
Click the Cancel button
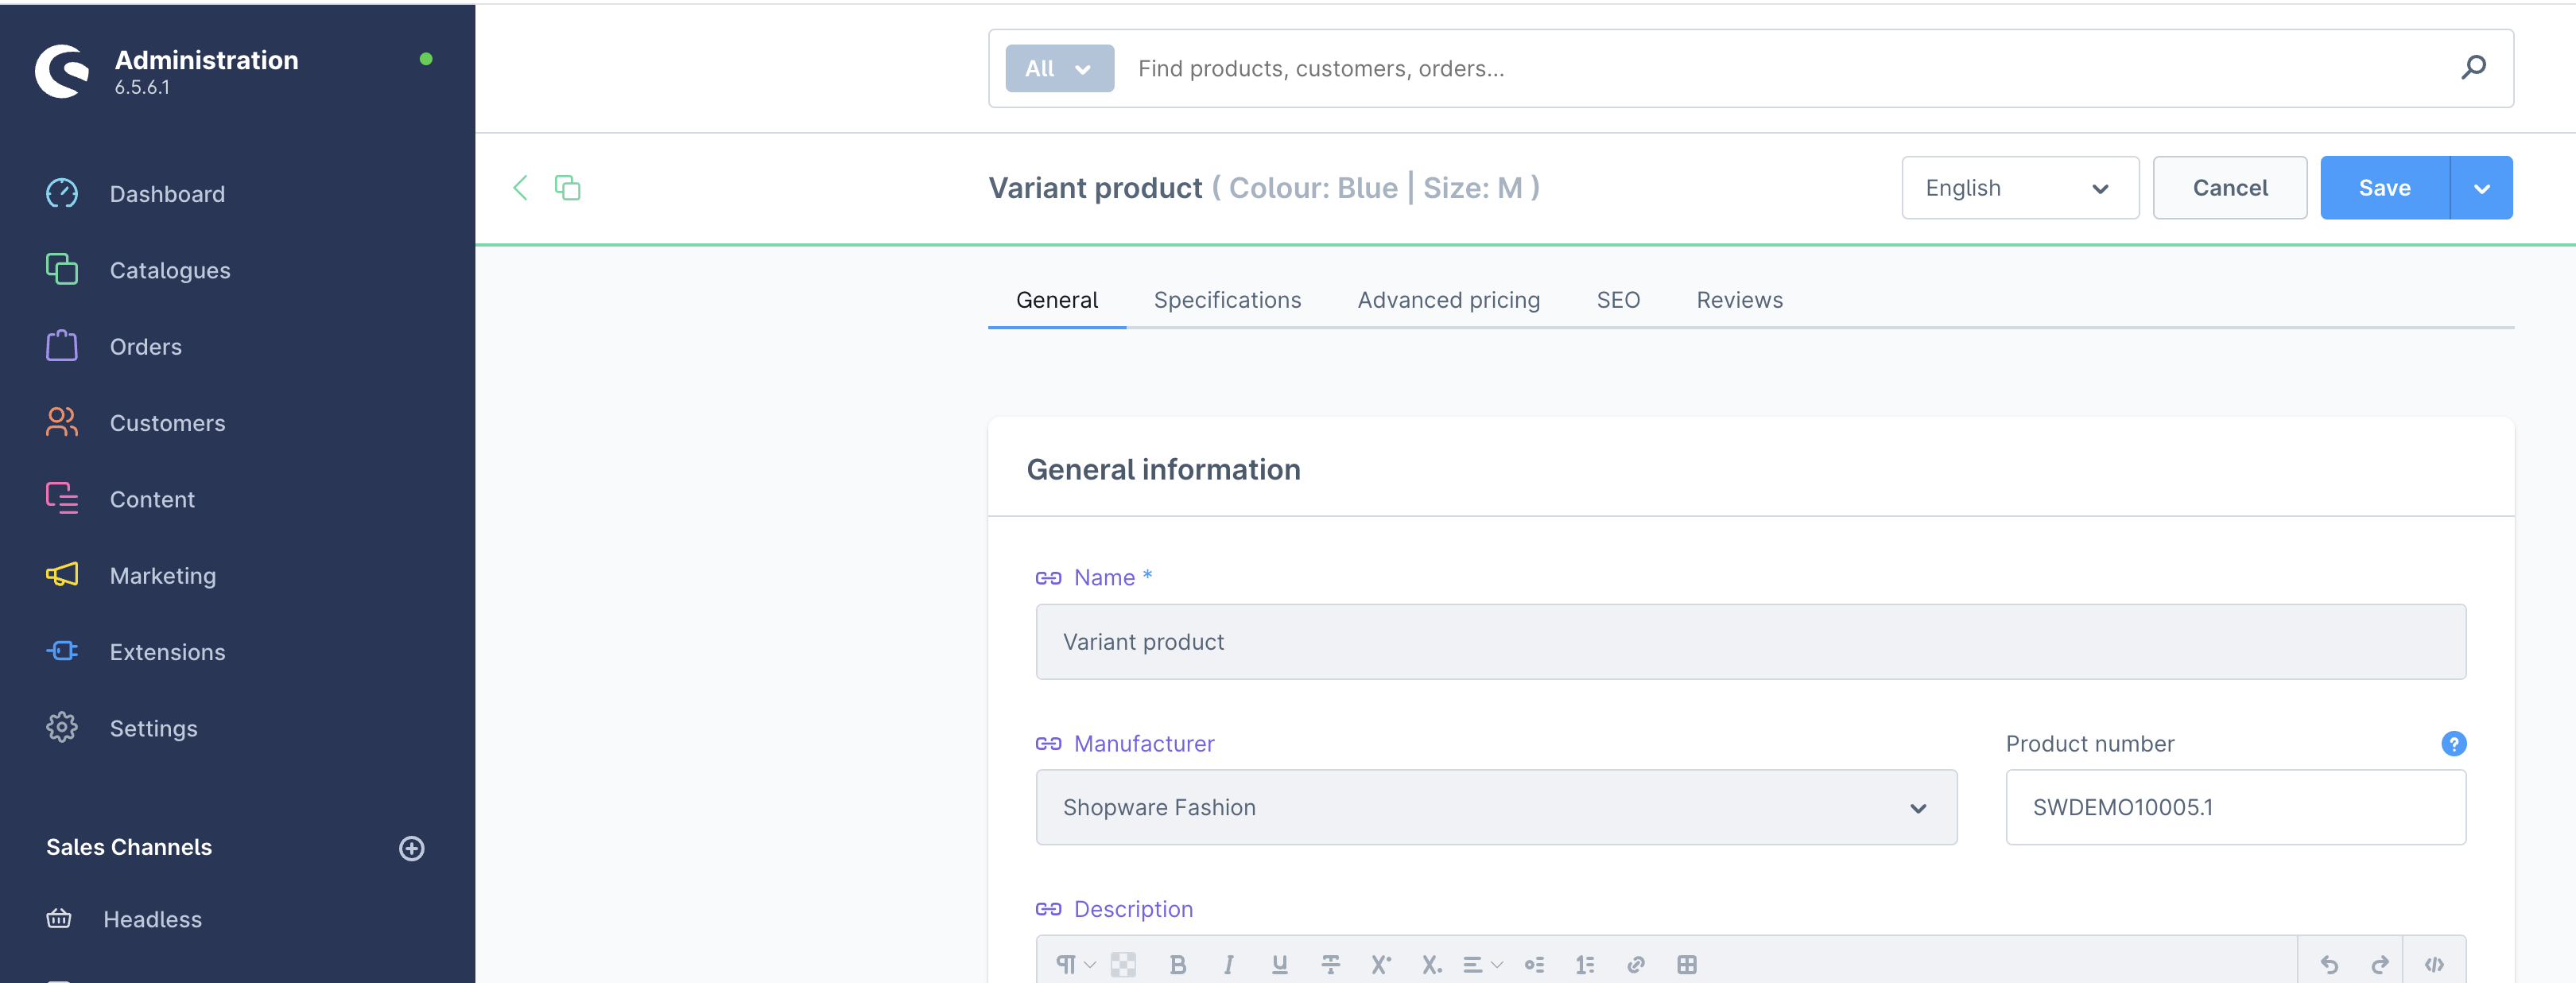tap(2229, 187)
